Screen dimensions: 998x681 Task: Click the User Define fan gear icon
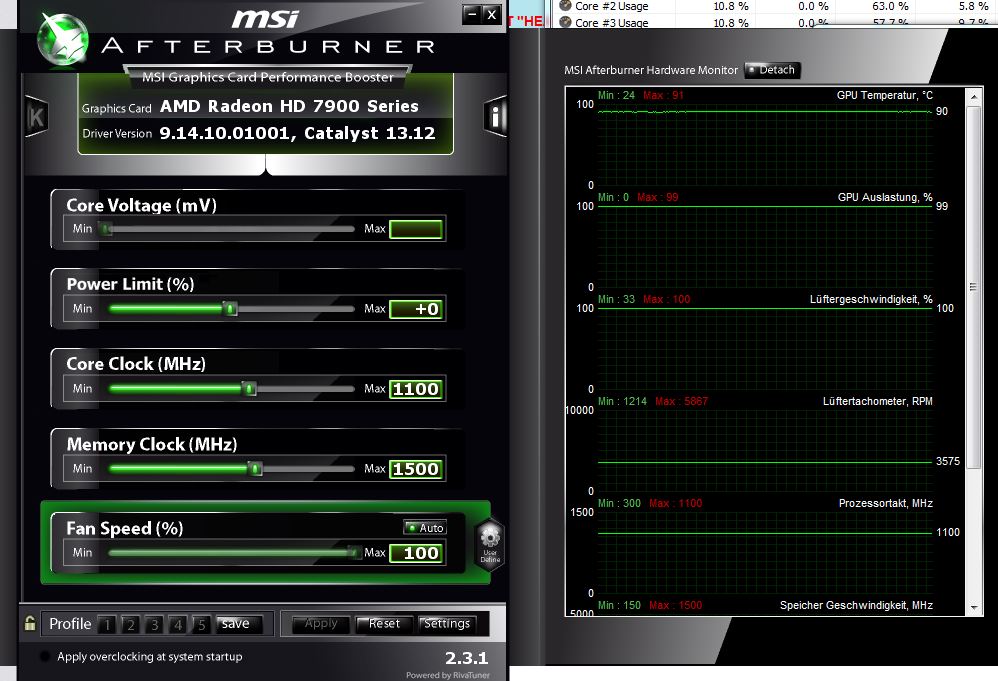tap(489, 544)
